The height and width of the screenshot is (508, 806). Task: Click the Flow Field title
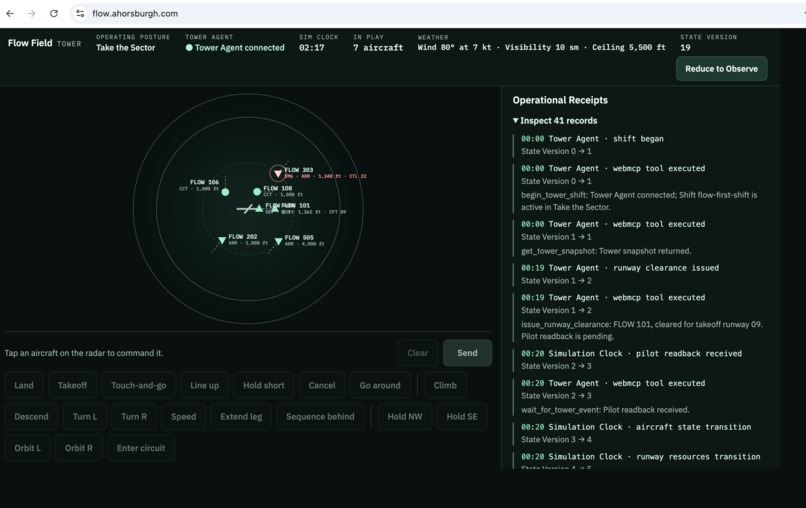(30, 43)
